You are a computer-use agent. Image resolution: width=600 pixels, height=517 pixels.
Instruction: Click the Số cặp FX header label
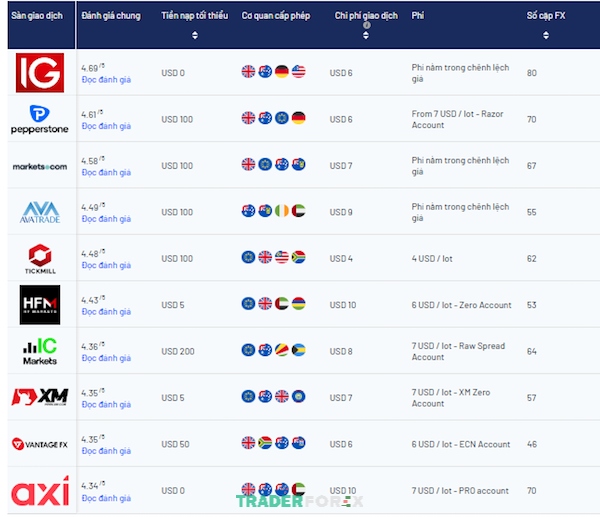click(x=546, y=16)
